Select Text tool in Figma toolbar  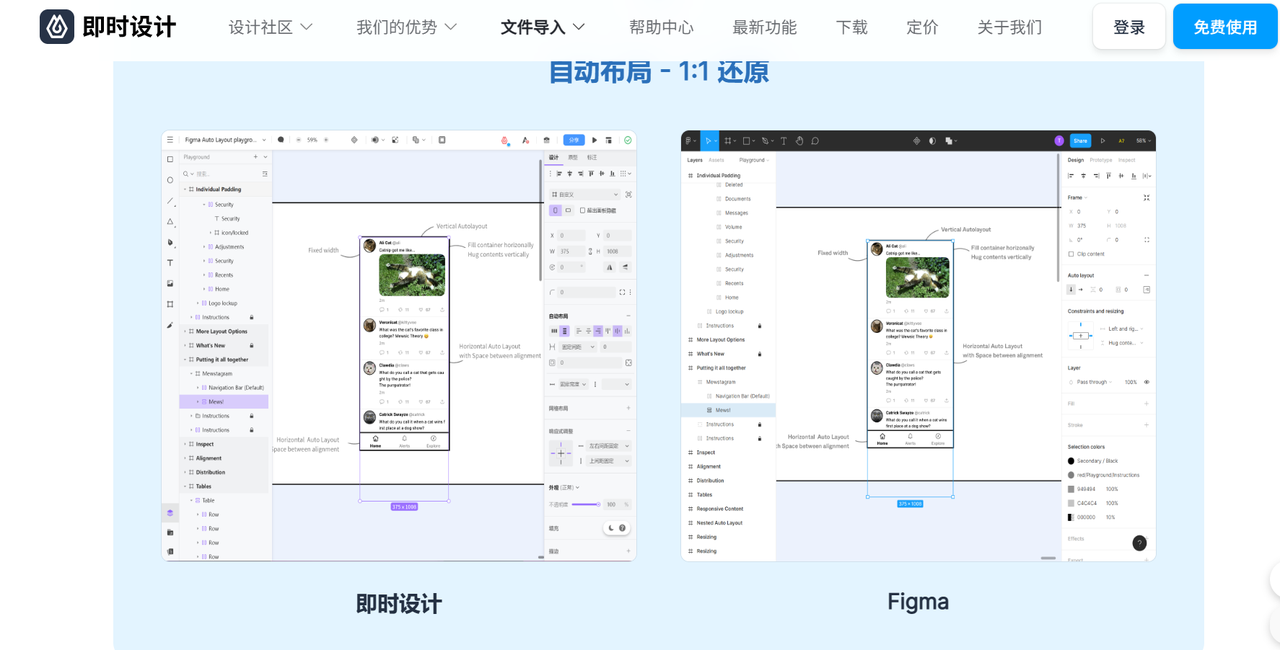tap(784, 141)
